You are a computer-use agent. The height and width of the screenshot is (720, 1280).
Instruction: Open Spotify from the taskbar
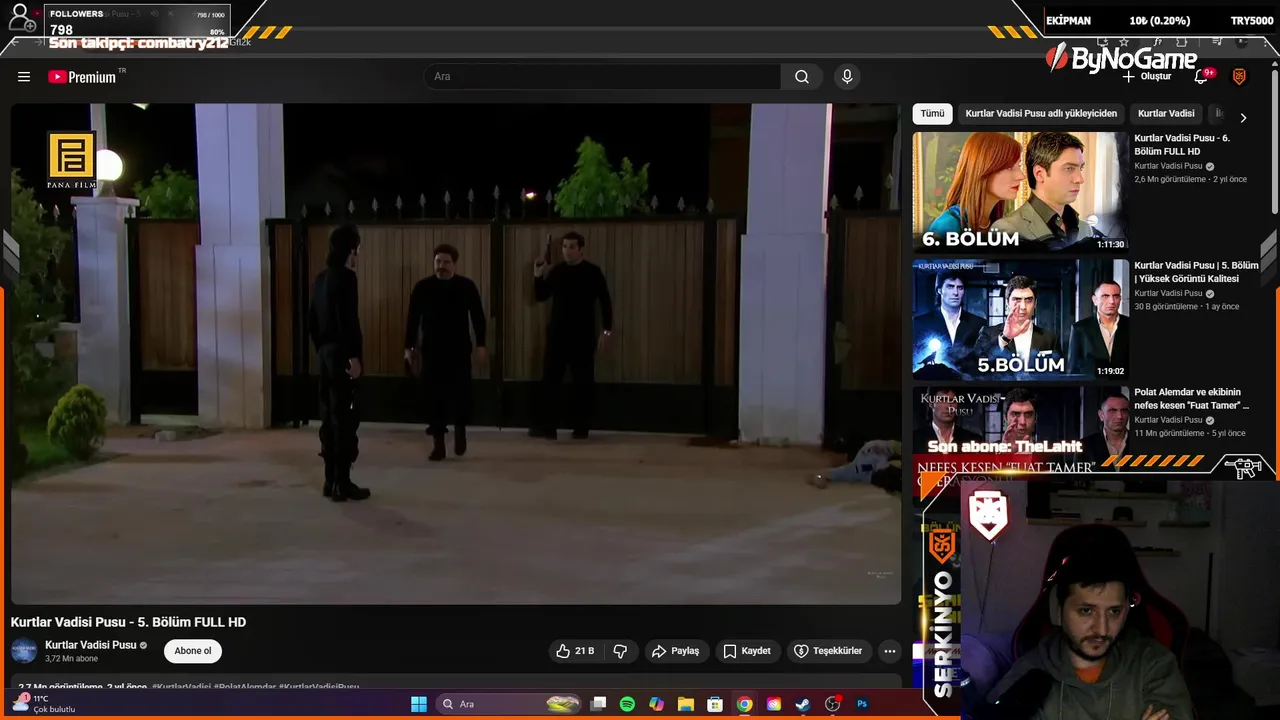[627, 704]
